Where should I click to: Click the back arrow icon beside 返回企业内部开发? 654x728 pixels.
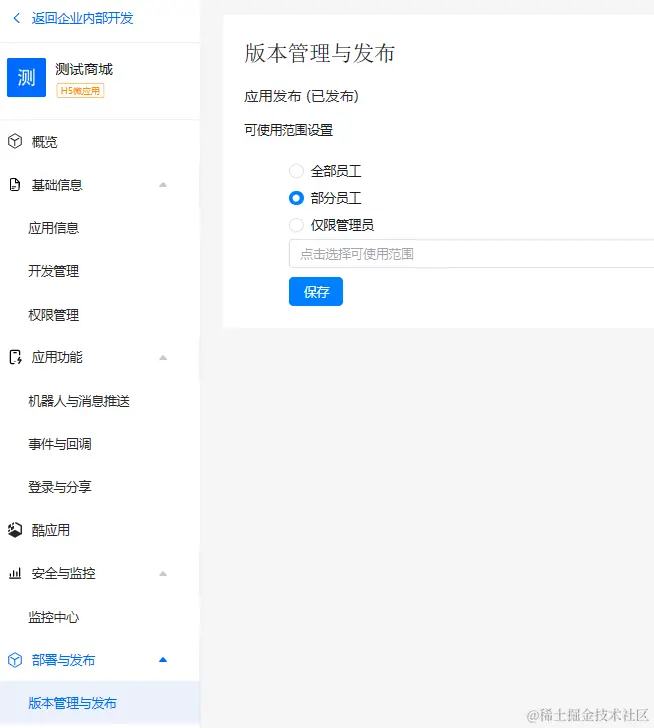[x=17, y=18]
